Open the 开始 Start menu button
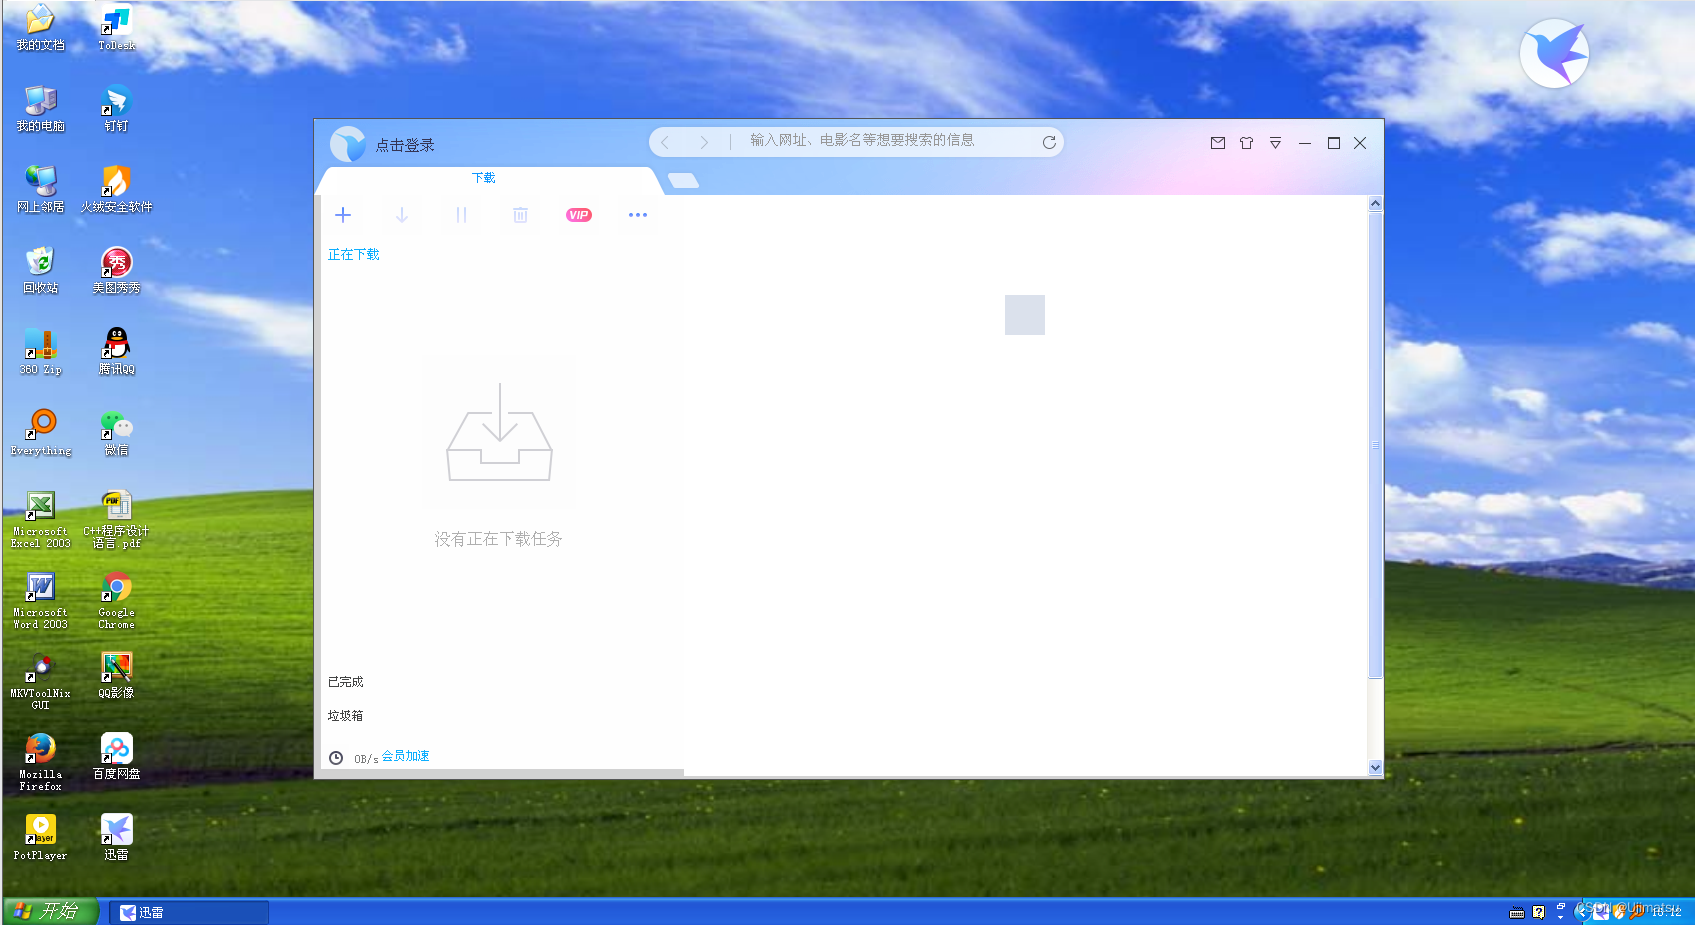 pos(50,911)
